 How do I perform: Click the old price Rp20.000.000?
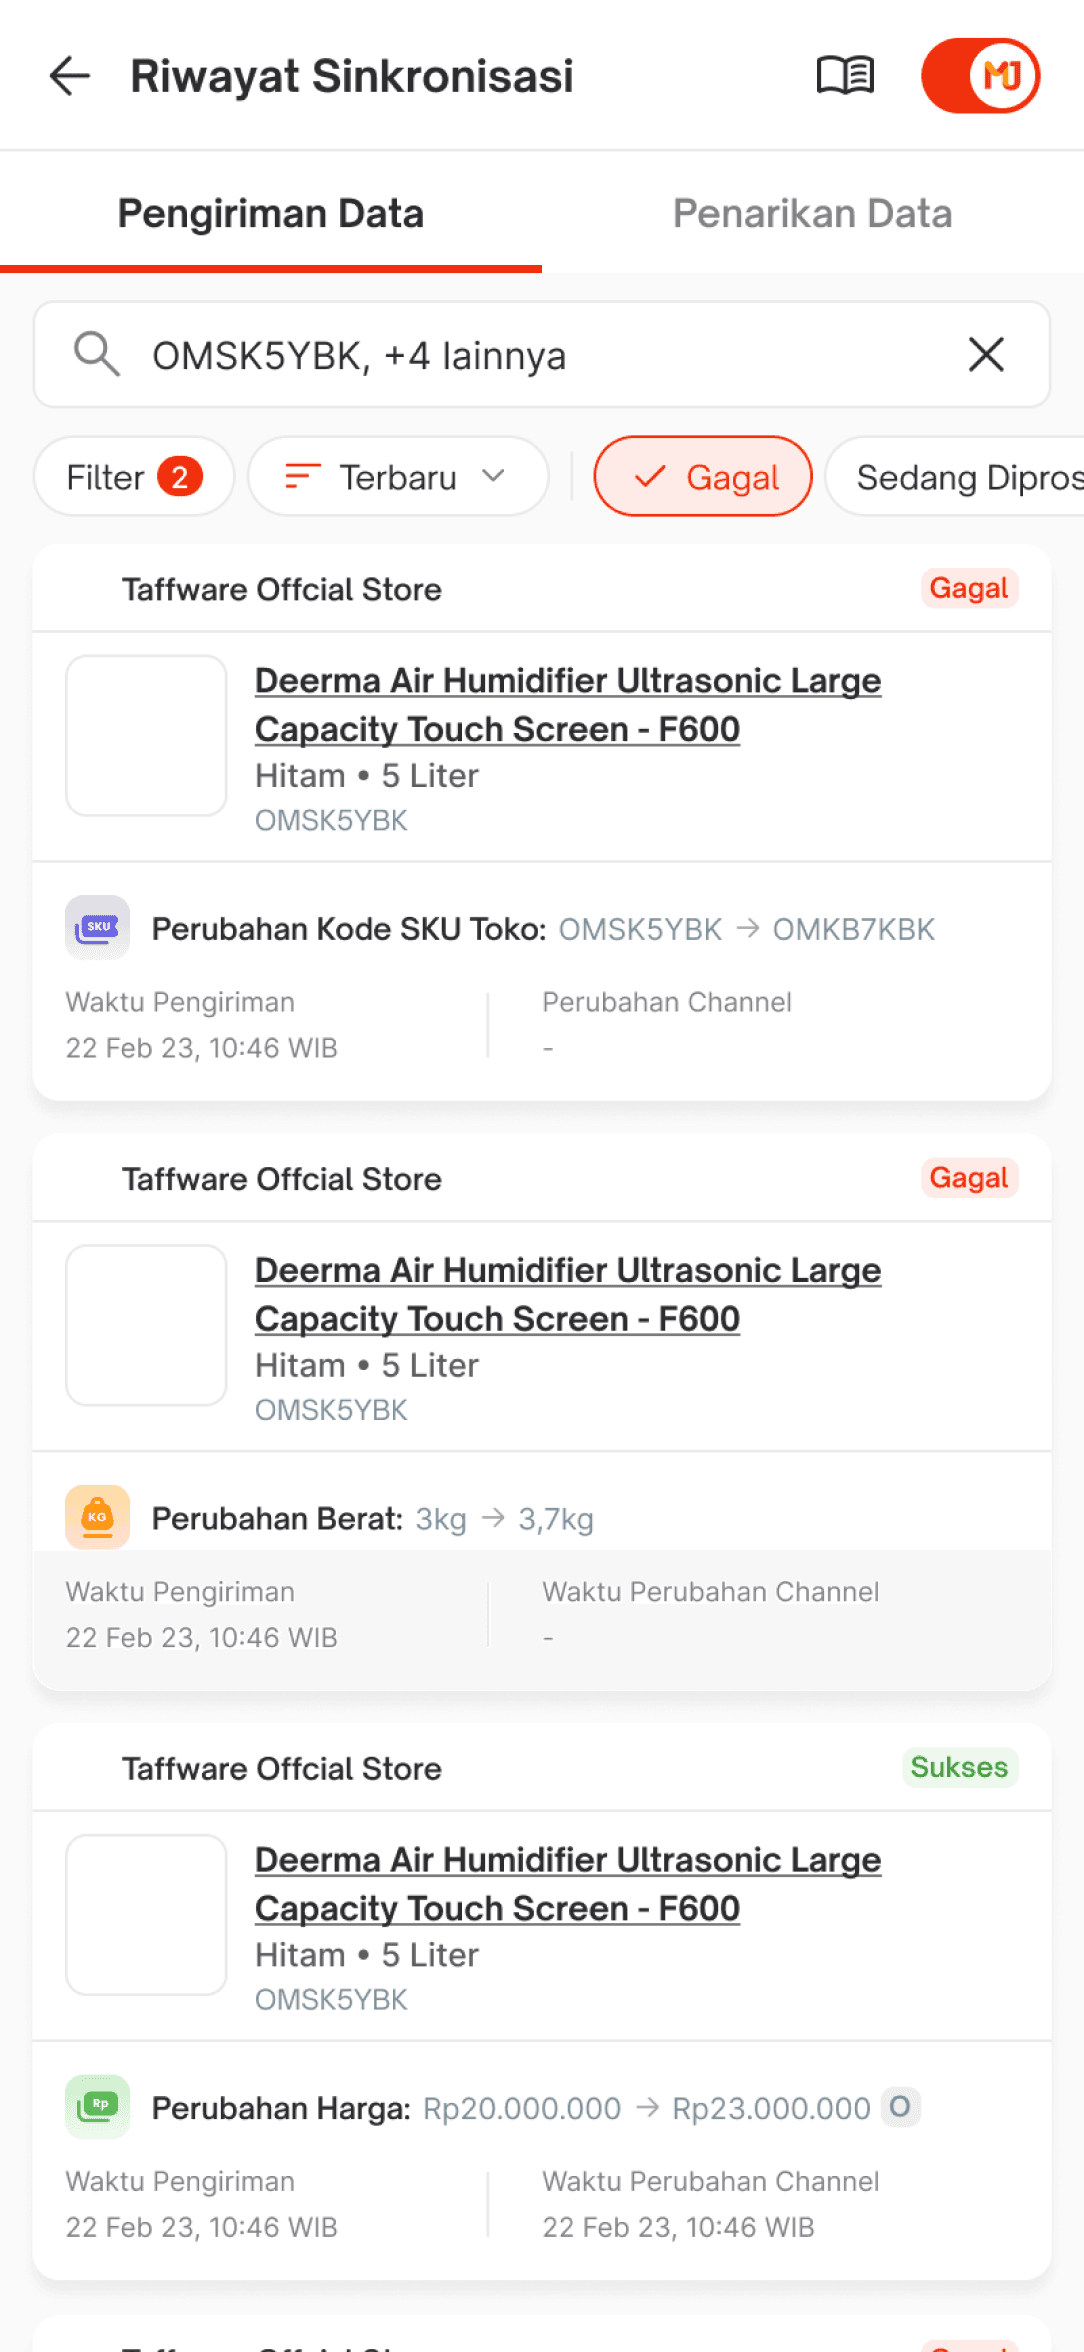522,2108
